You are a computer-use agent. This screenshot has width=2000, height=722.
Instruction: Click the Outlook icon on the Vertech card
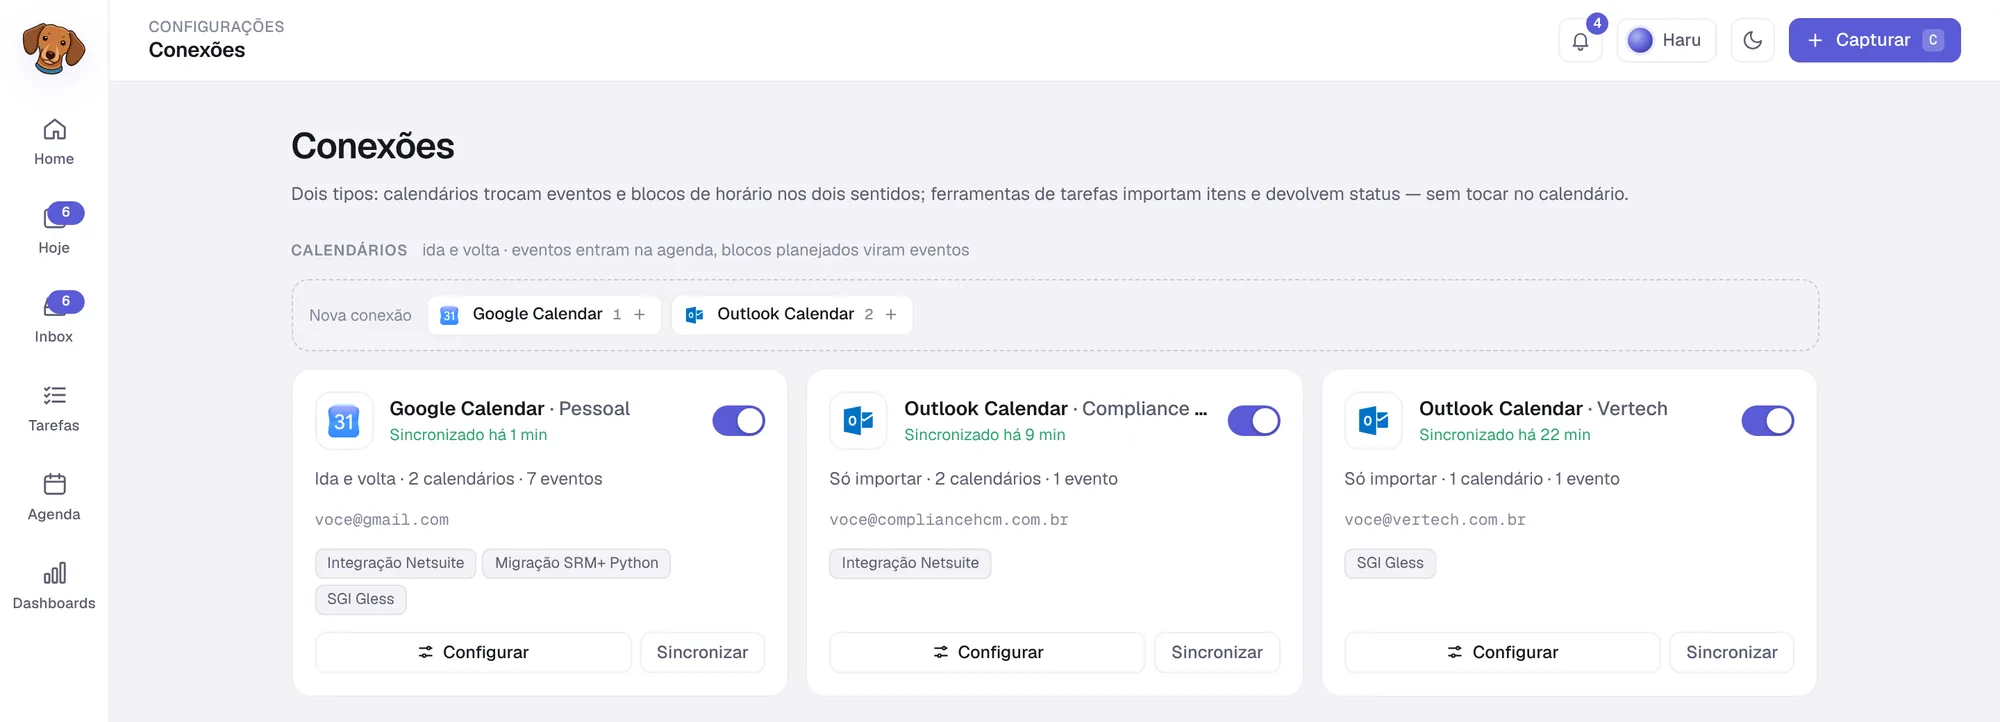click(1374, 421)
